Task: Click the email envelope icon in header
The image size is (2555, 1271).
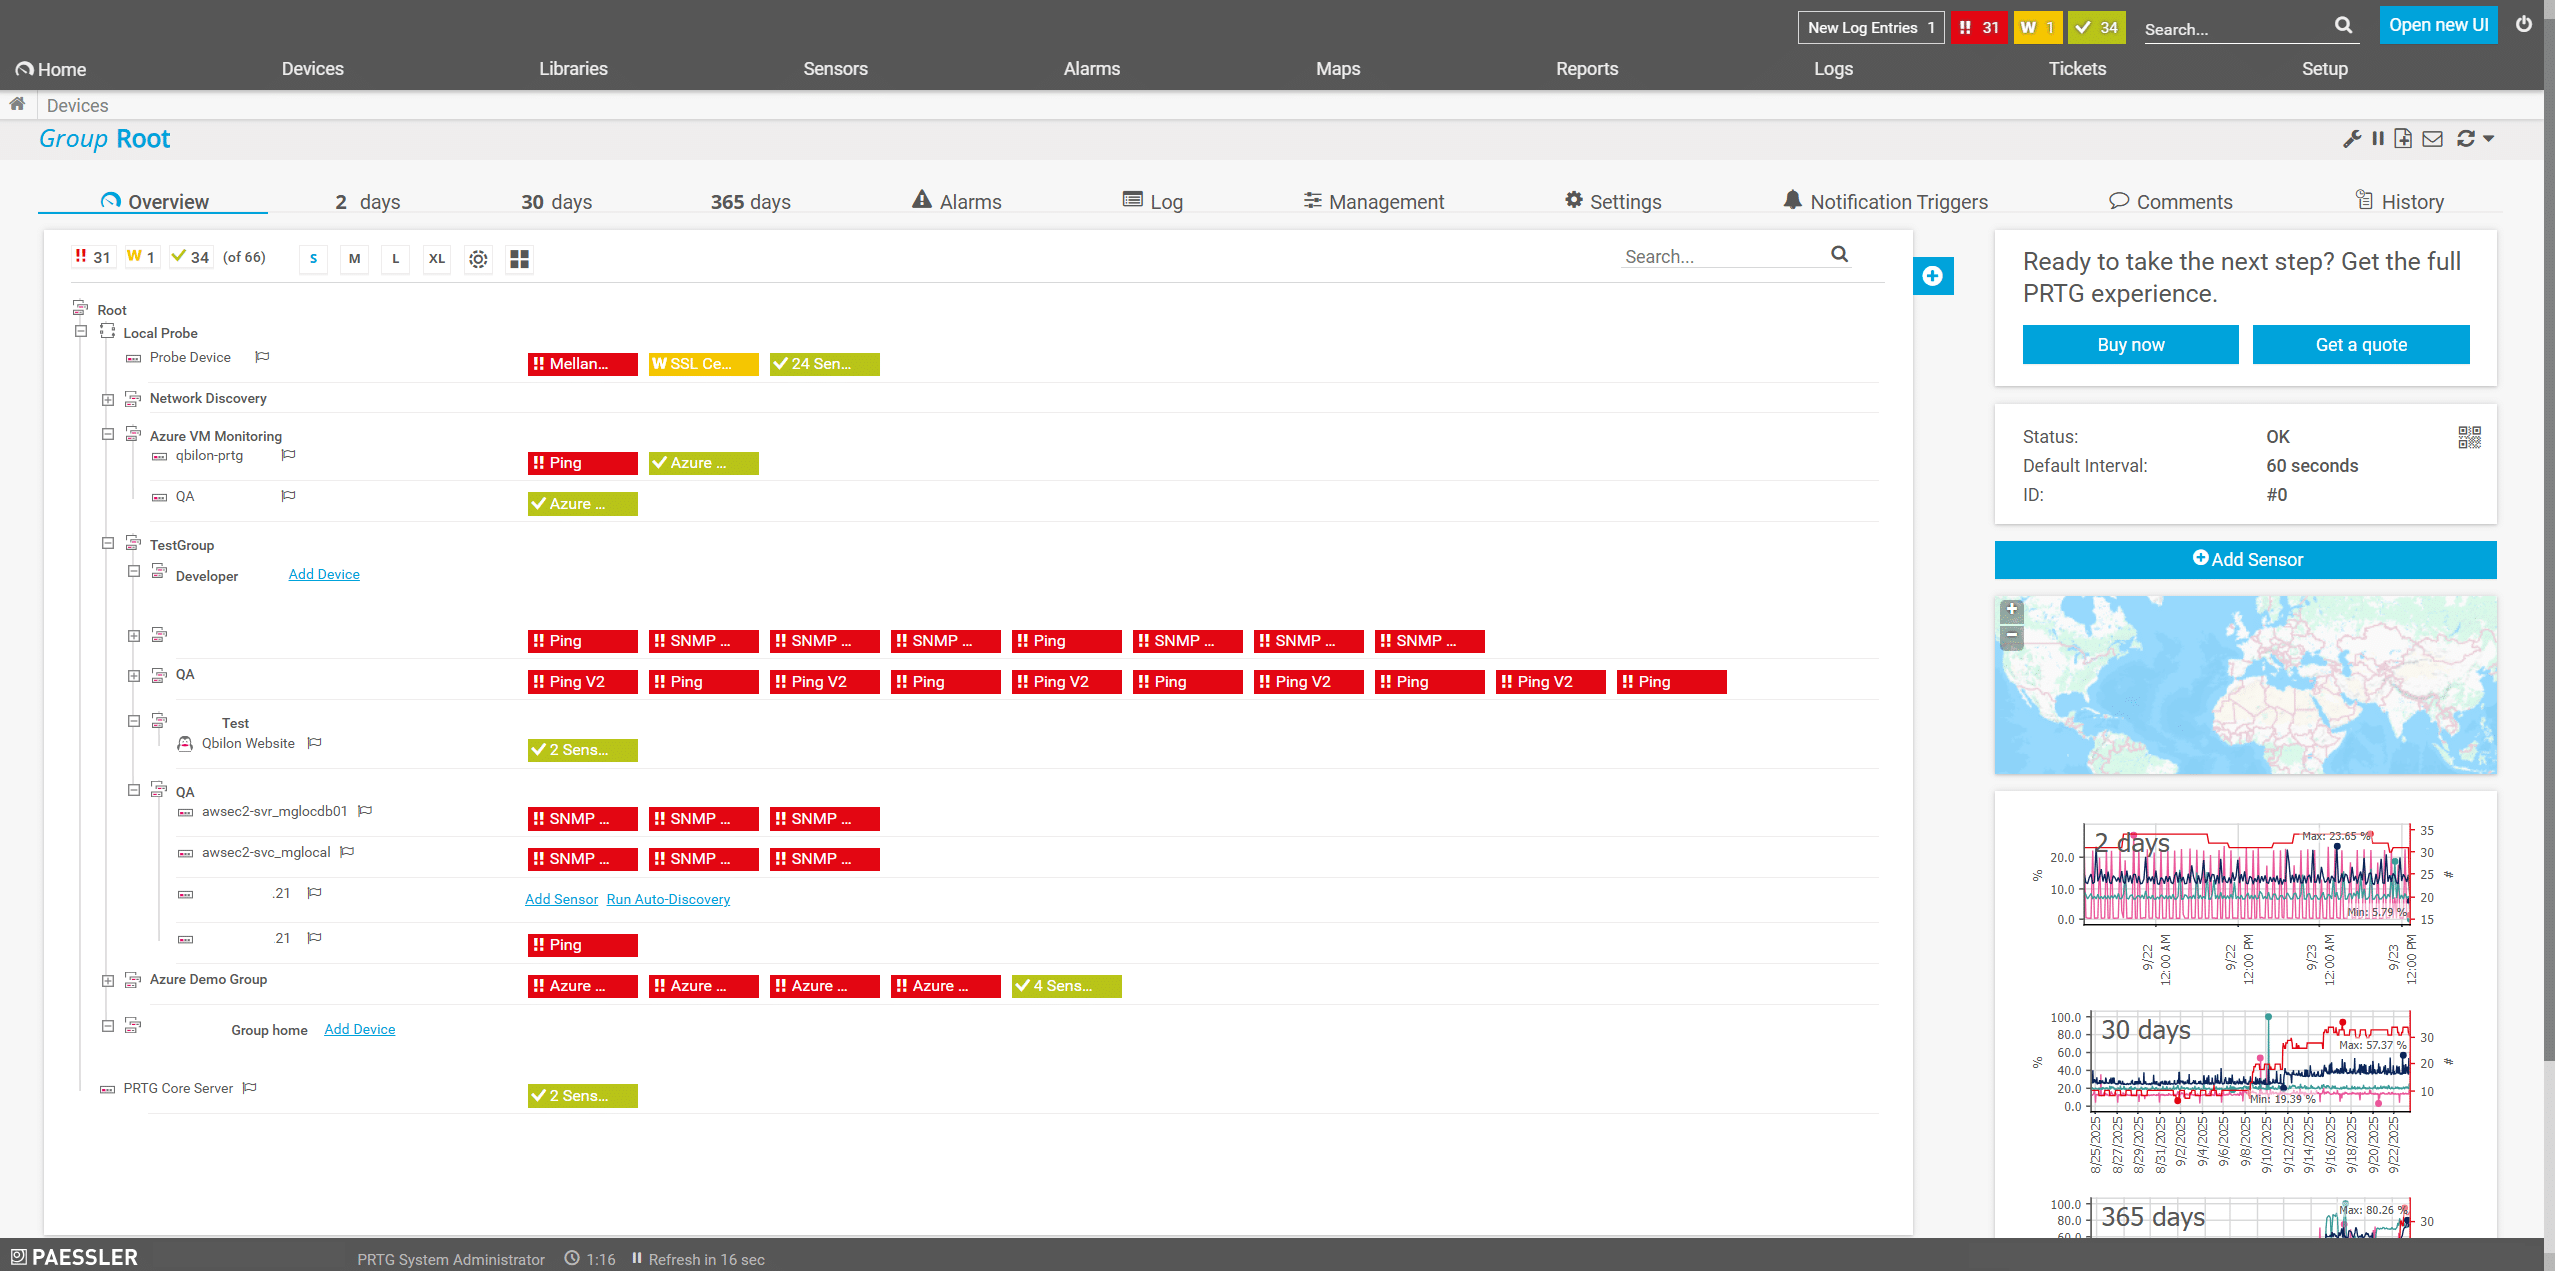Action: click(x=2433, y=139)
